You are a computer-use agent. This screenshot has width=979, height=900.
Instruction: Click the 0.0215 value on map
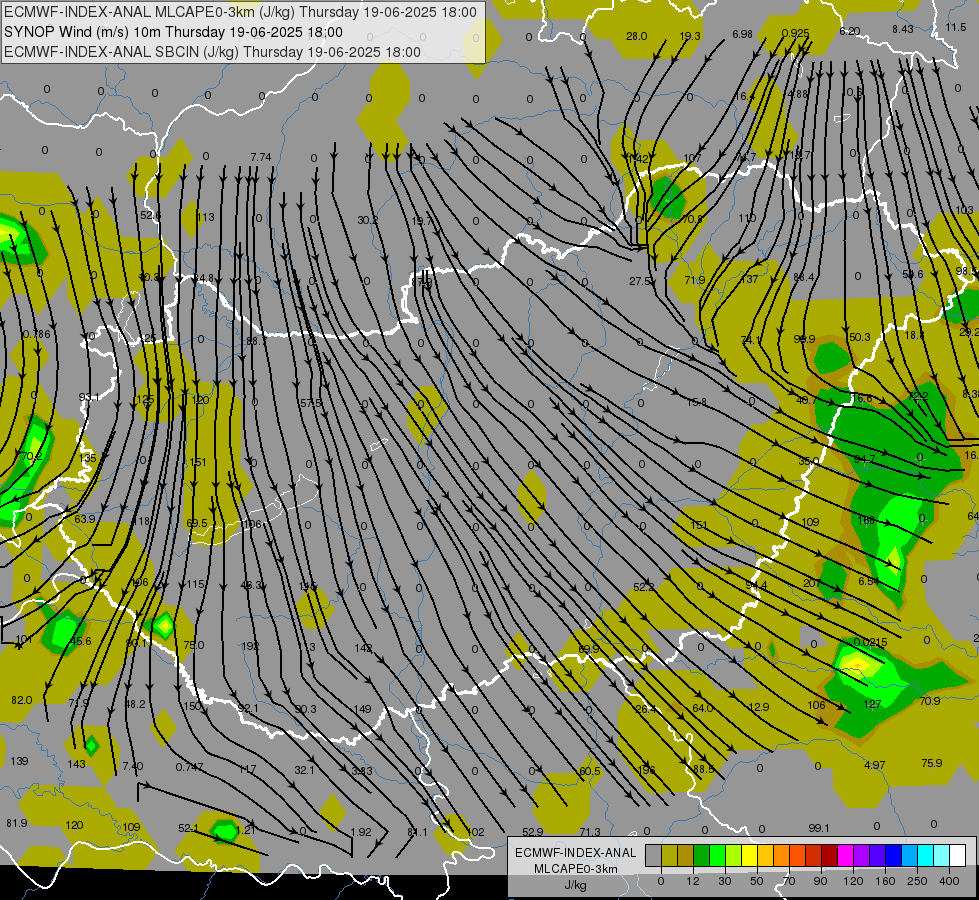pos(870,642)
